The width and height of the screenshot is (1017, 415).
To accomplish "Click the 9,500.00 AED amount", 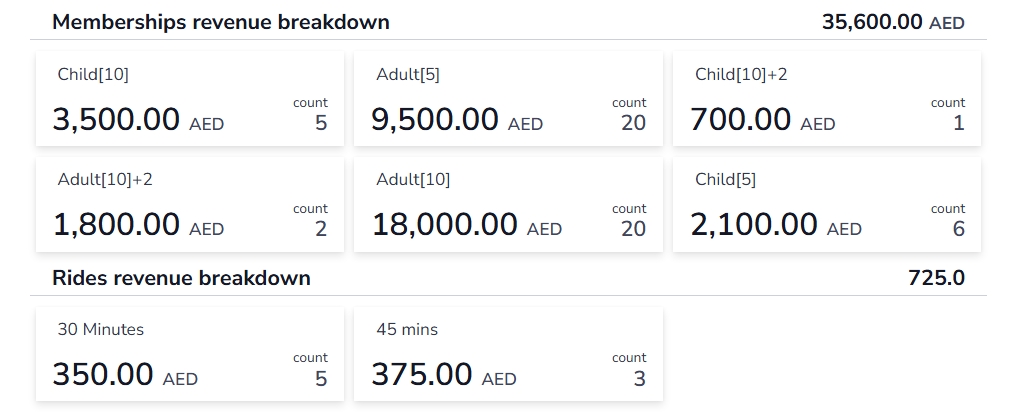I will point(457,121).
